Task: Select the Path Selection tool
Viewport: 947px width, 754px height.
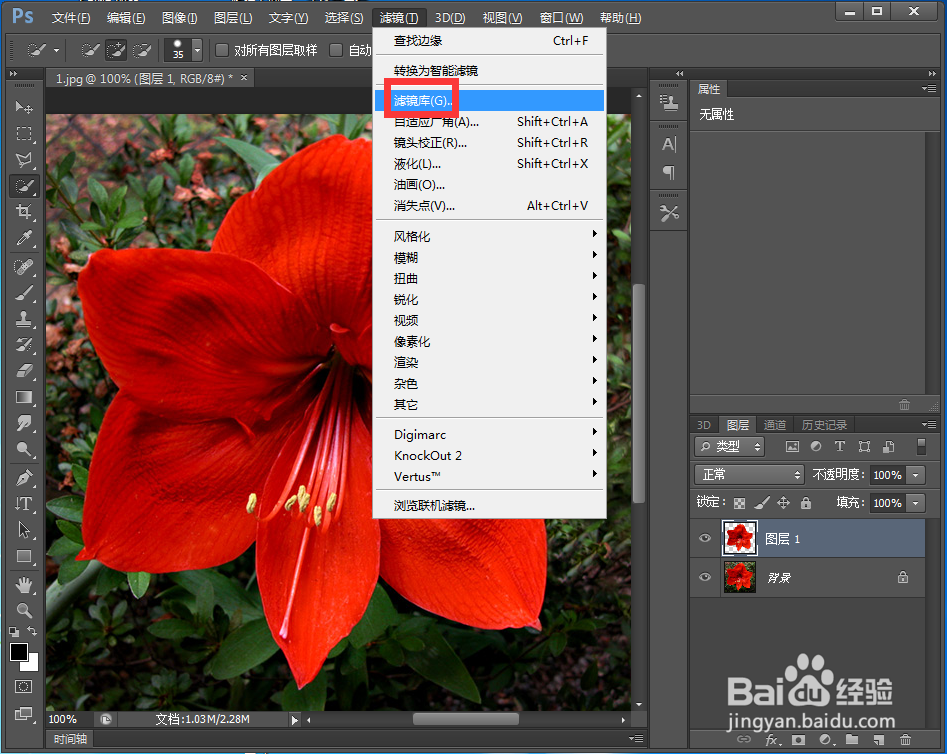Action: click(24, 530)
